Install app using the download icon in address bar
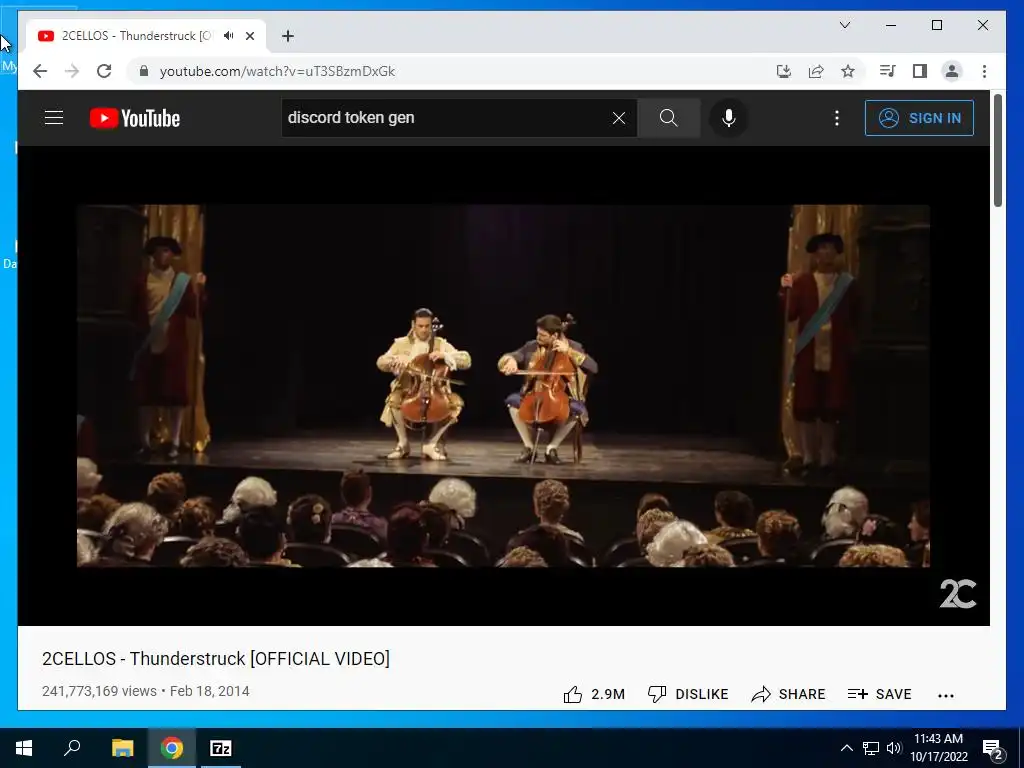Viewport: 1024px width, 768px height. (784, 71)
